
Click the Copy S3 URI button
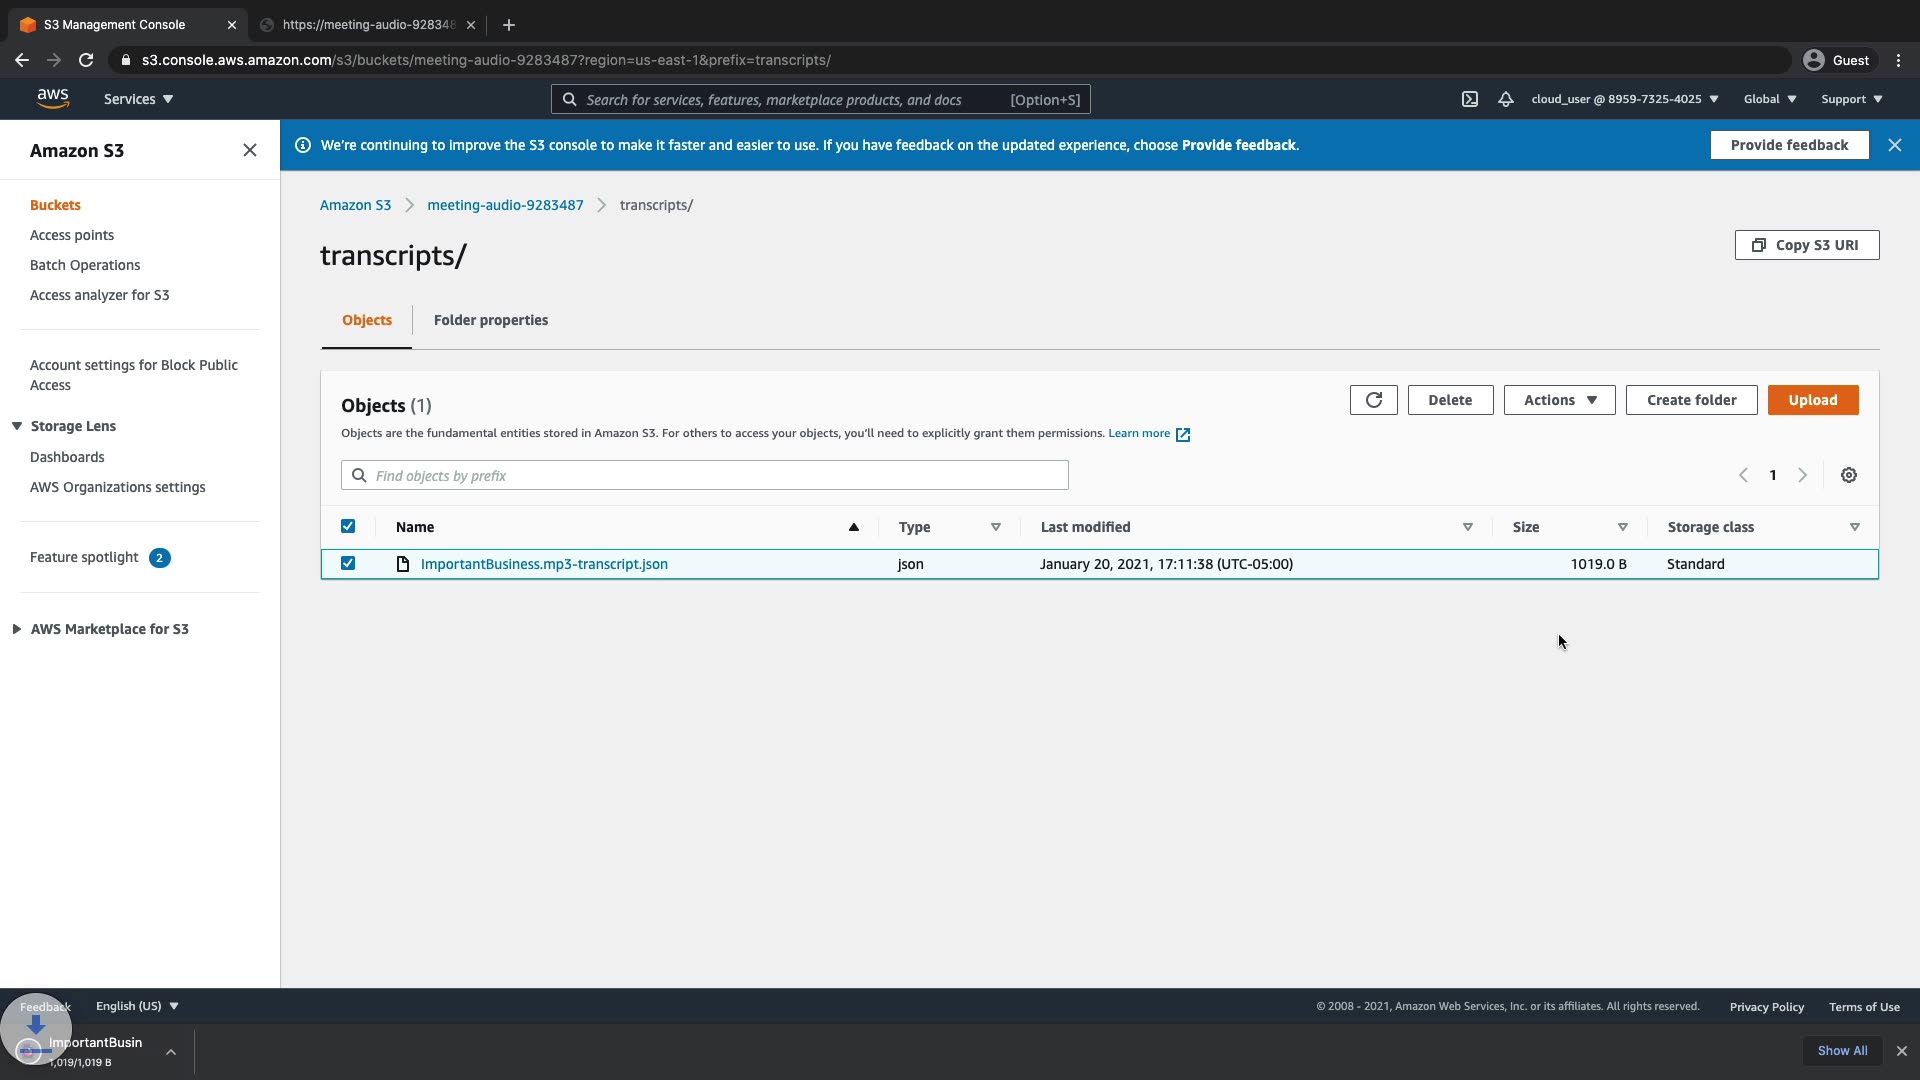click(x=1806, y=245)
